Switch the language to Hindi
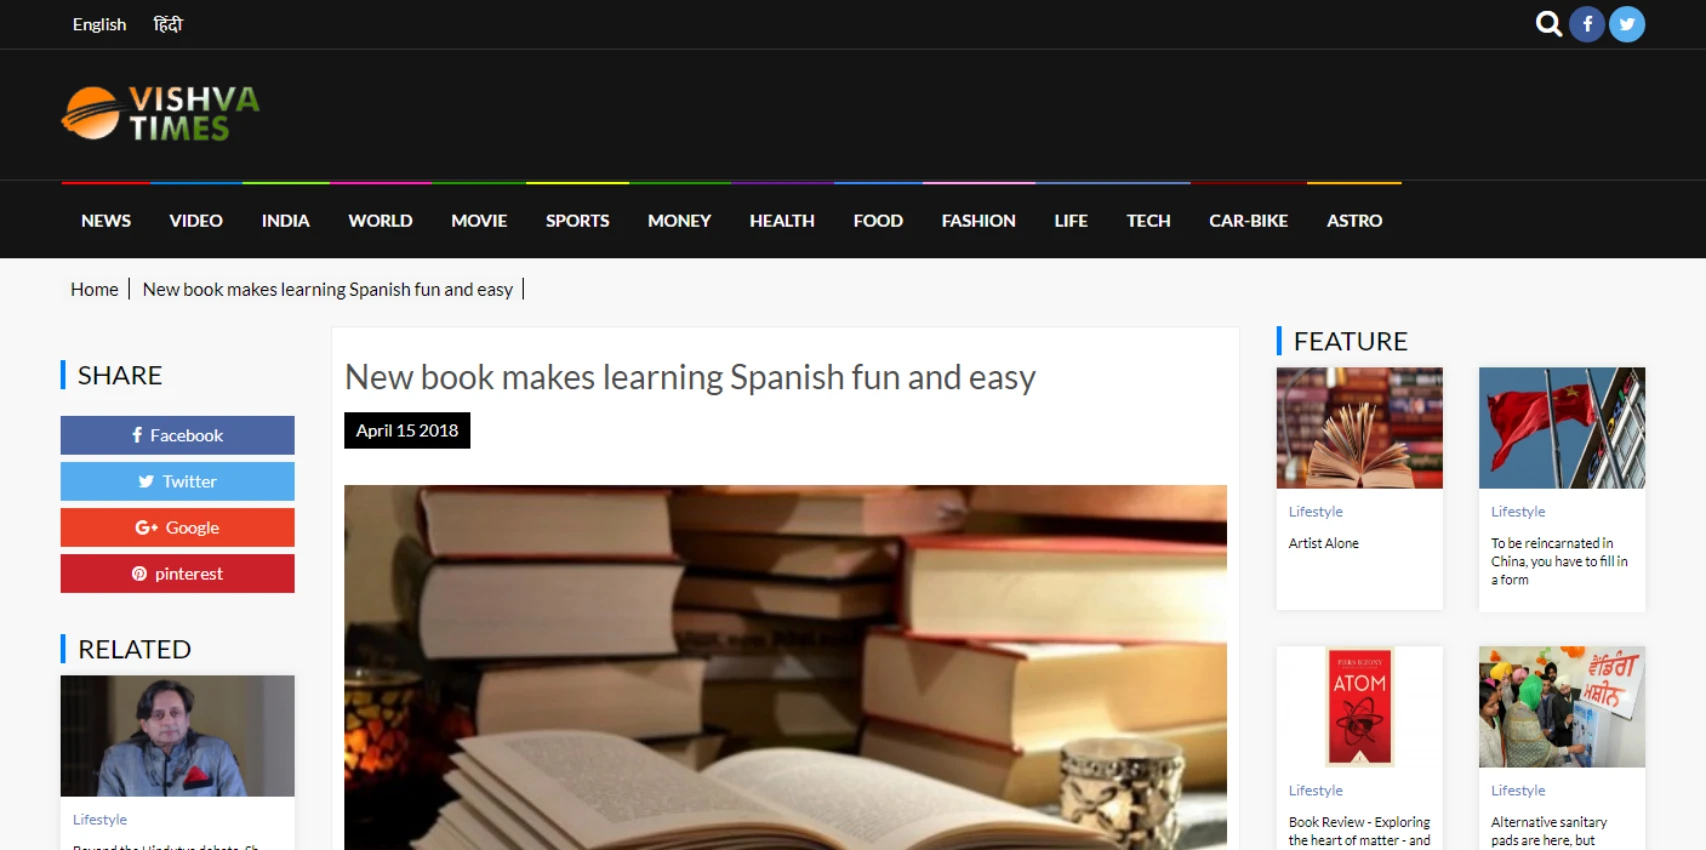This screenshot has height=850, width=1706. pos(168,24)
